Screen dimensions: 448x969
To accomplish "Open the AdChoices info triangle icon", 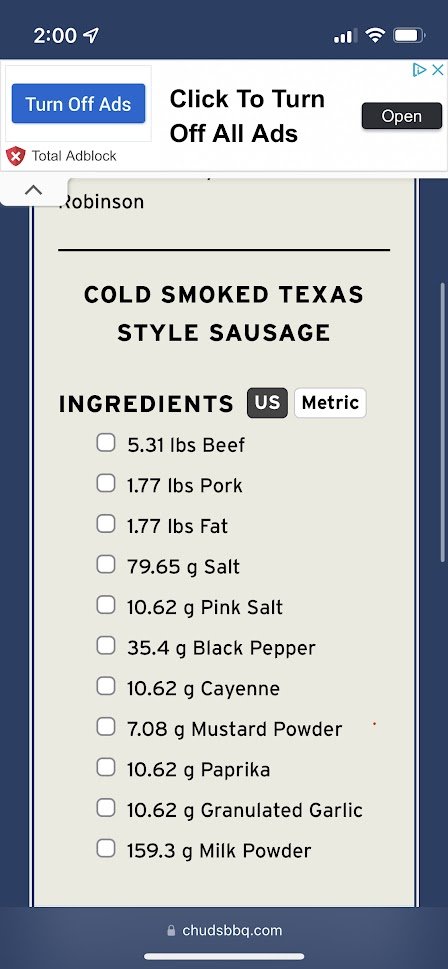I will (420, 69).
